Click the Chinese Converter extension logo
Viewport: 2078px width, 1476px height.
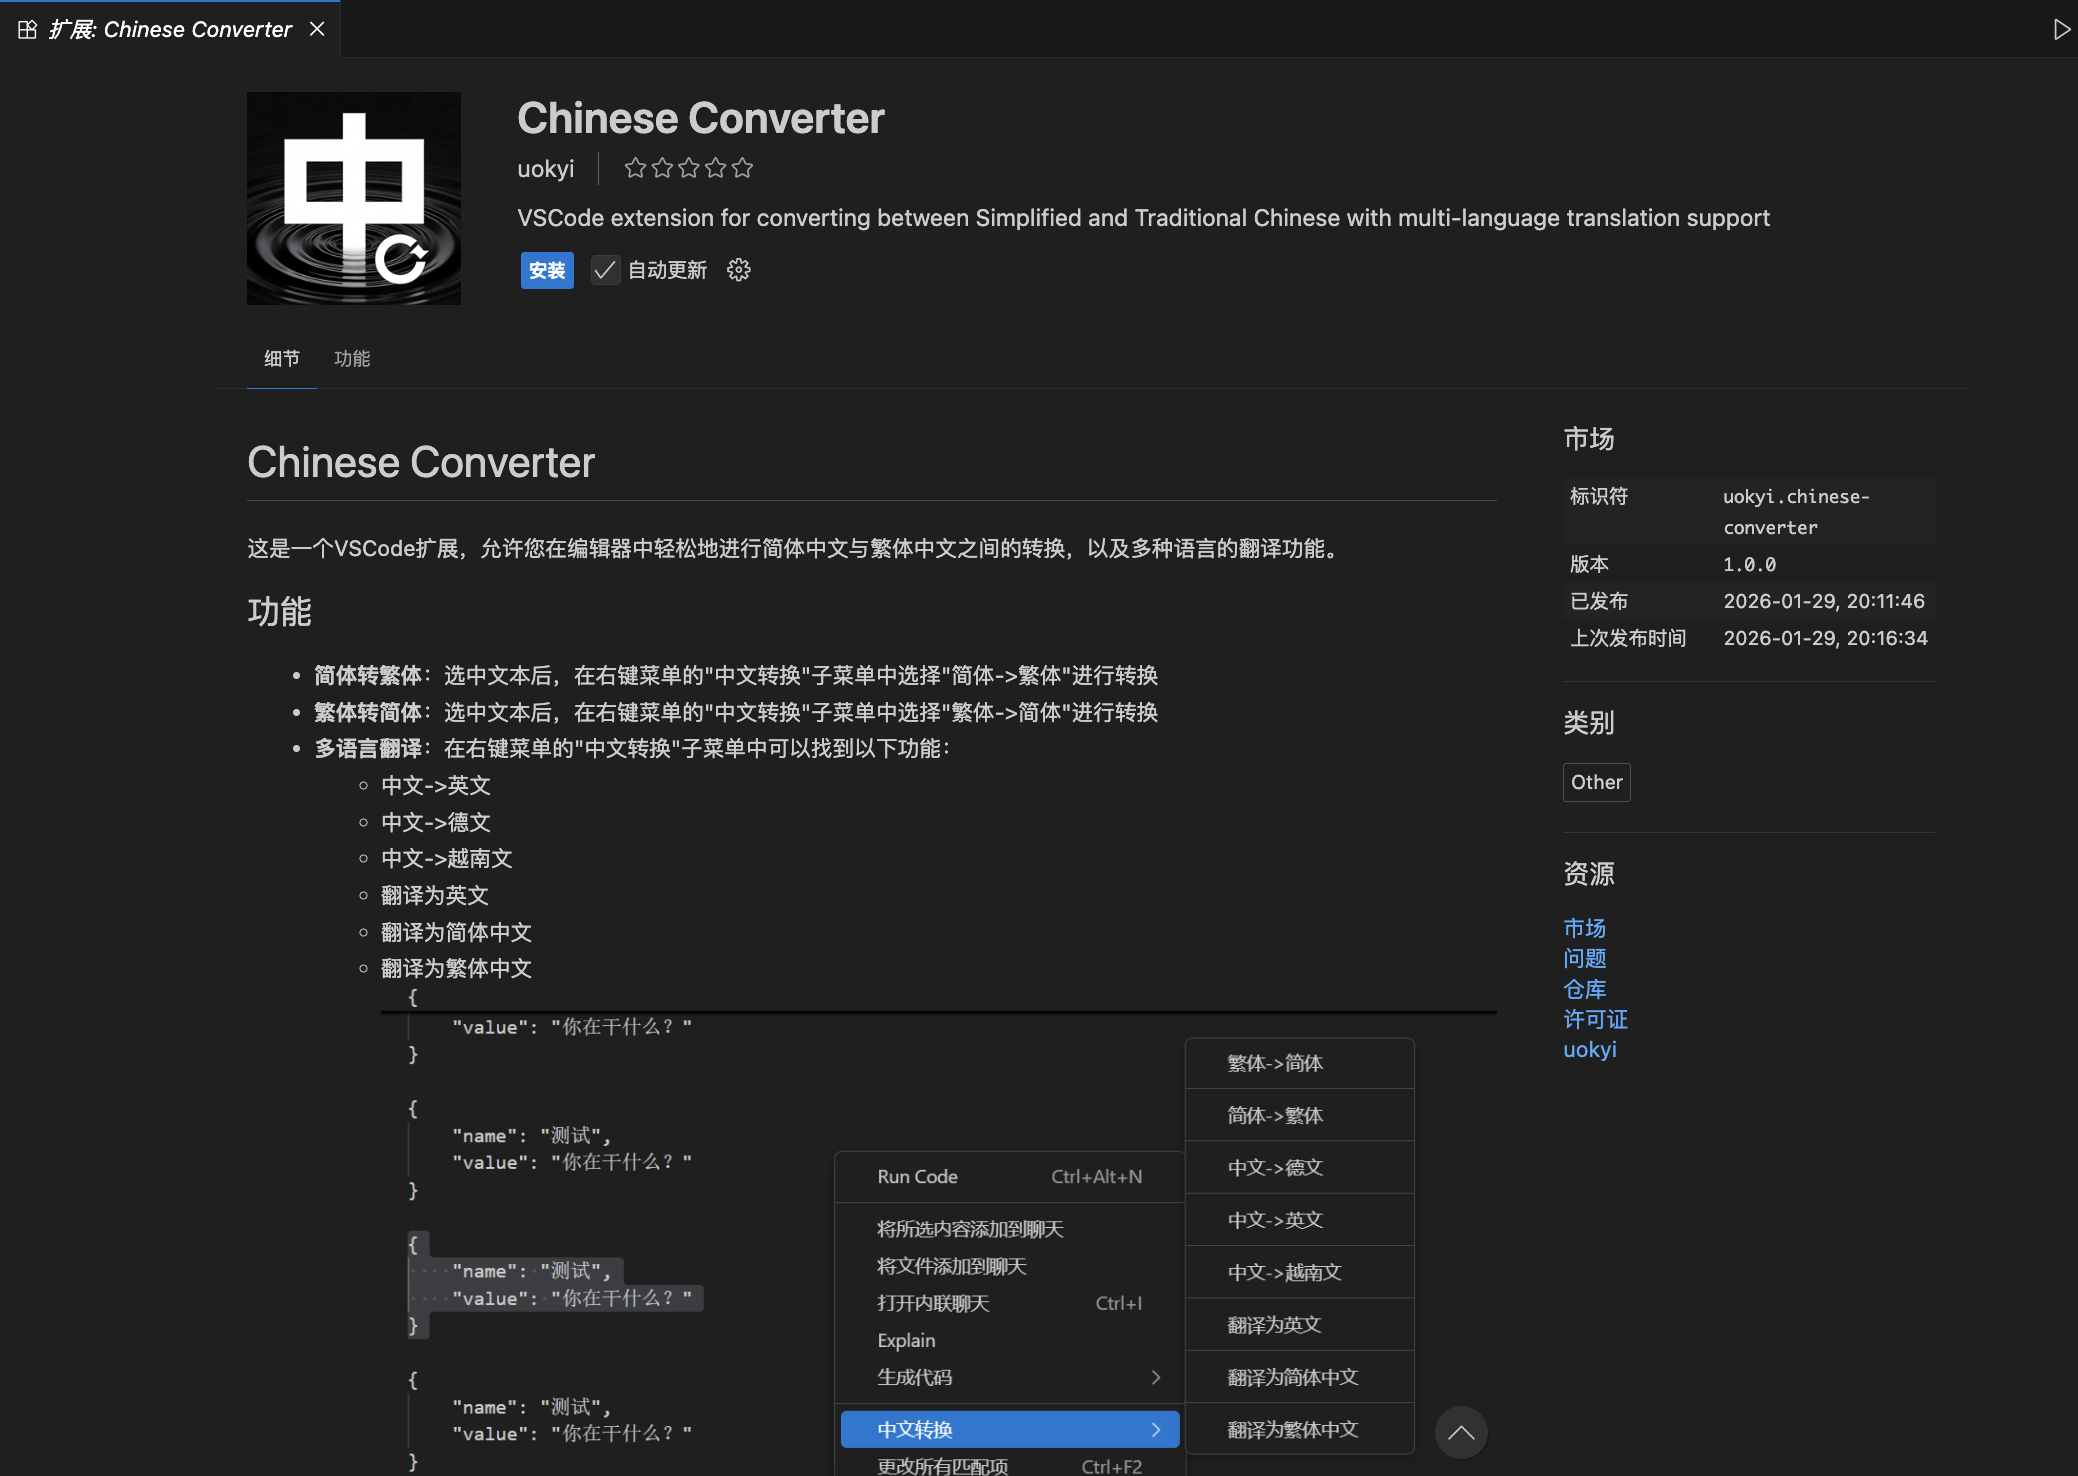tap(354, 199)
